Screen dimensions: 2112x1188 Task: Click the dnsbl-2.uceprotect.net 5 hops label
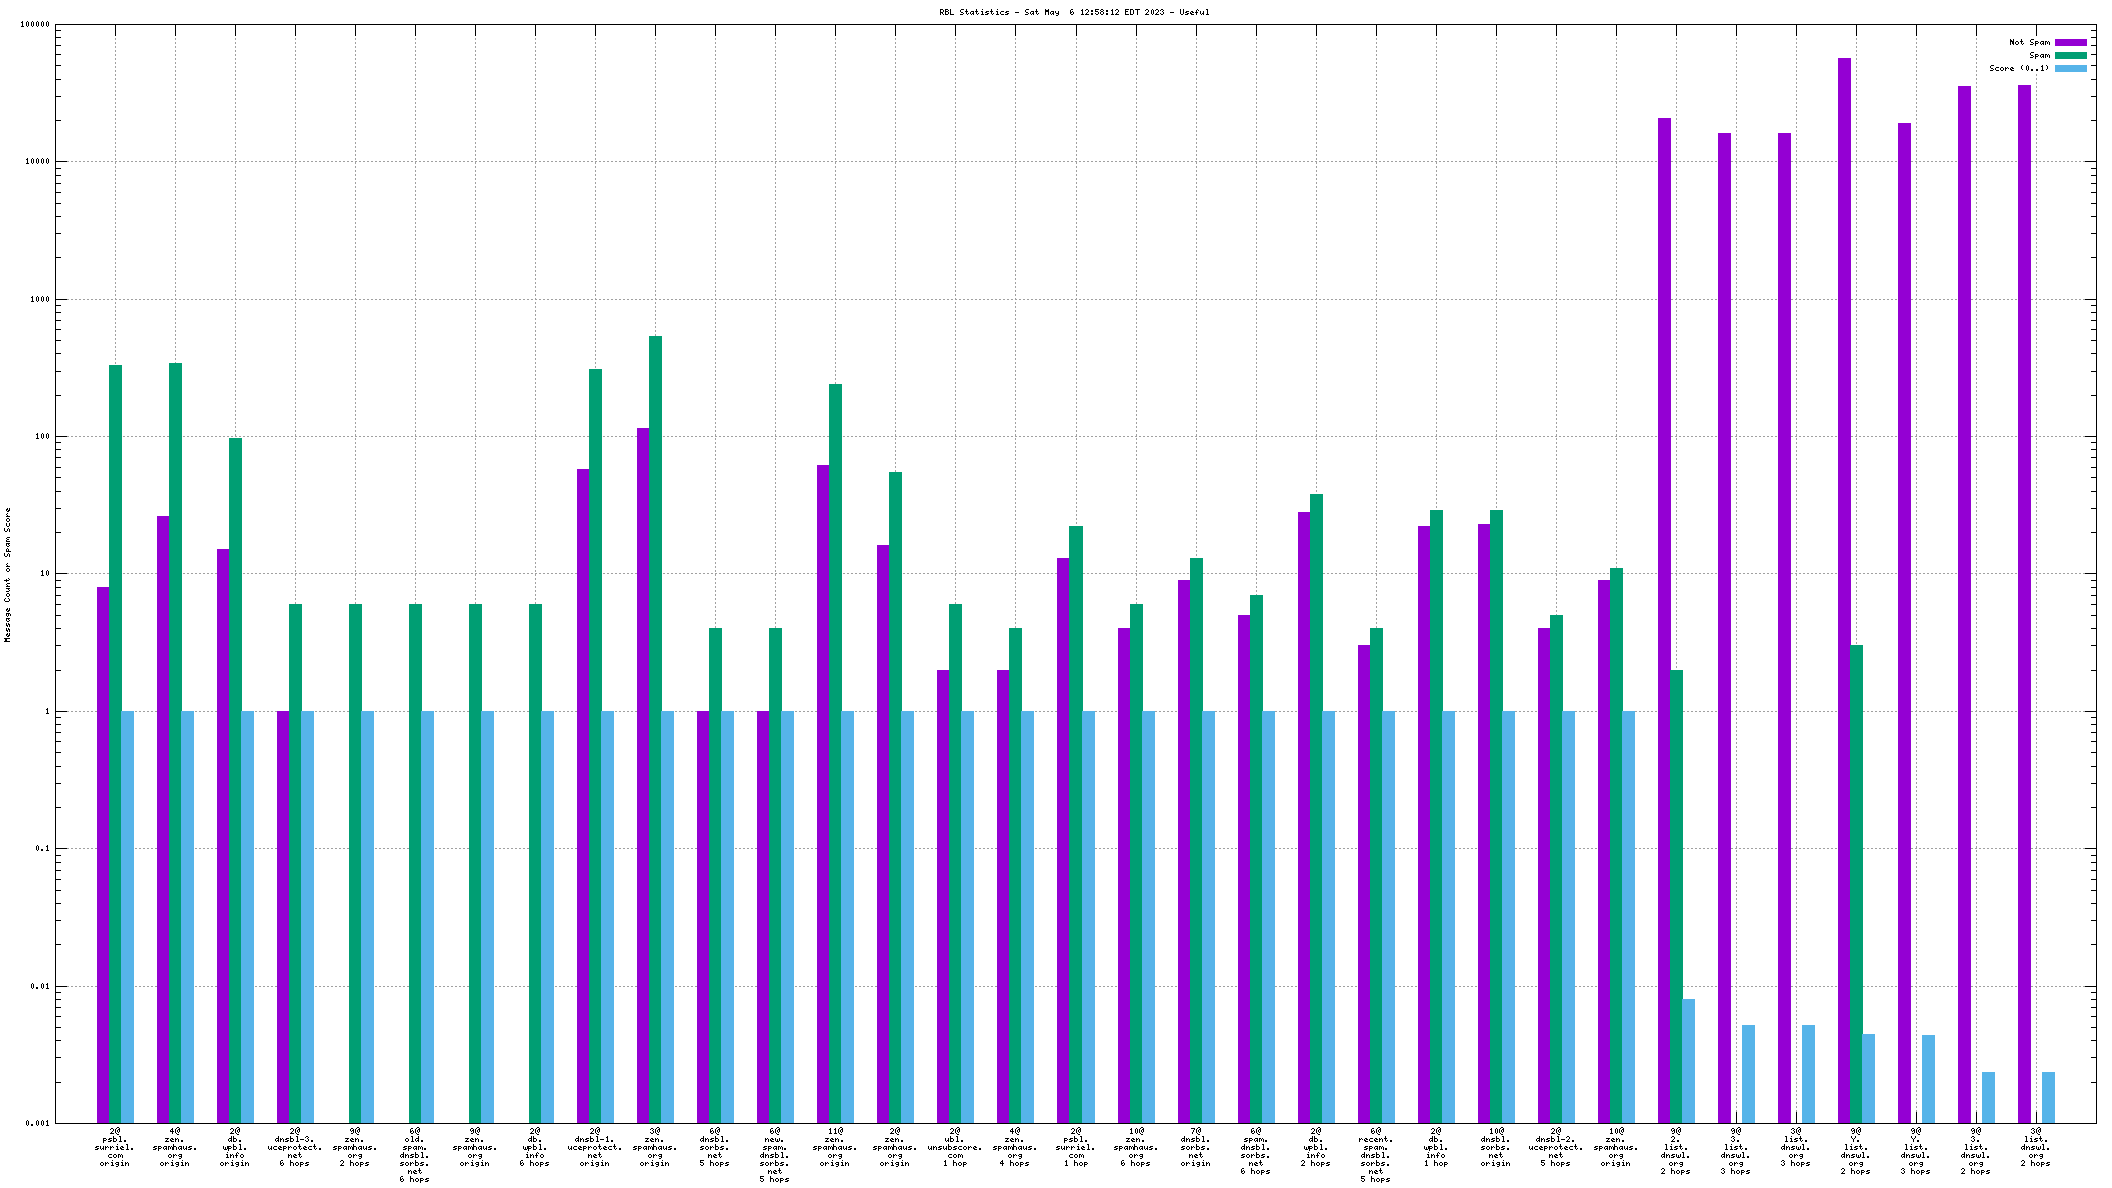click(1555, 1147)
